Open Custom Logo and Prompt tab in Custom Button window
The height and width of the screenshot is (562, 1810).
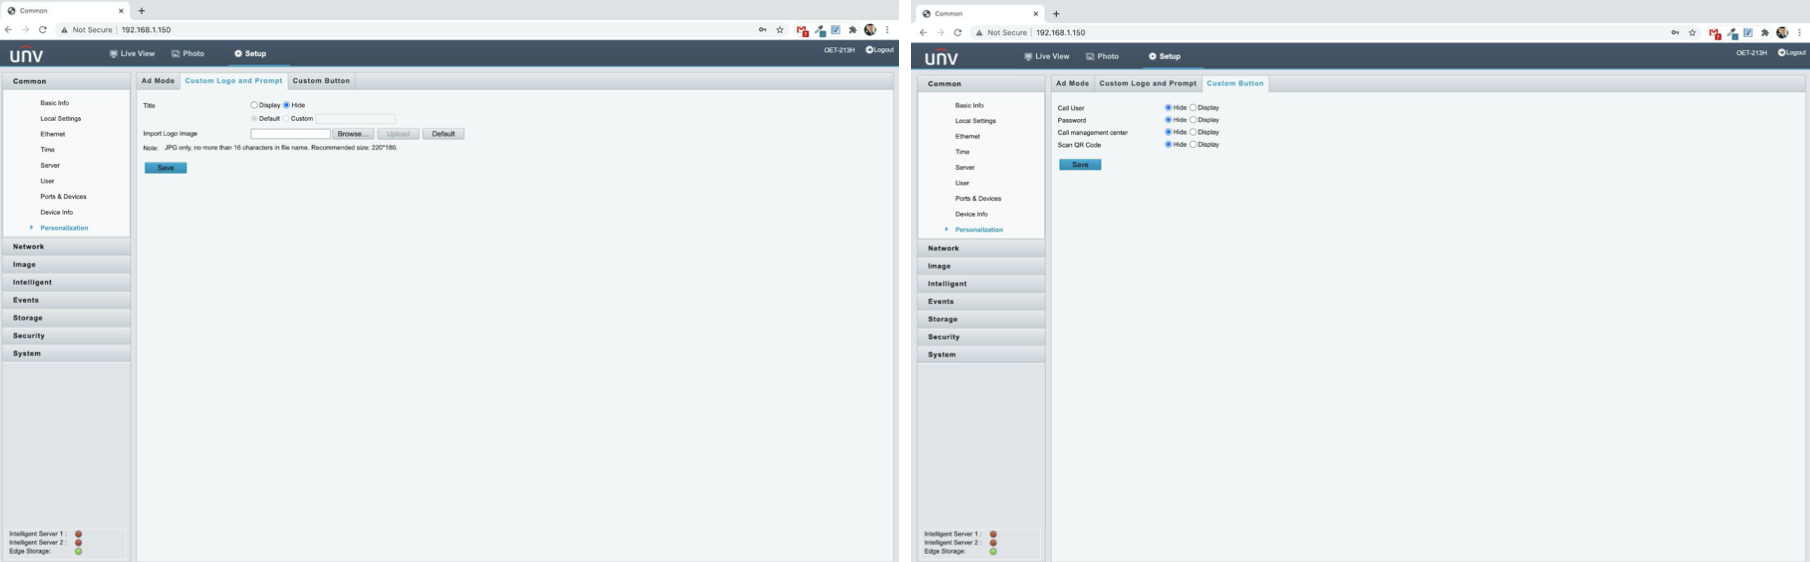point(1148,84)
